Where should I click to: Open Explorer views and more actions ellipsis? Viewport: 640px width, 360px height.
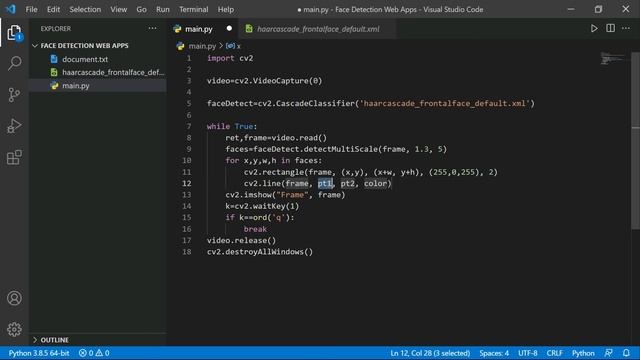[152, 29]
